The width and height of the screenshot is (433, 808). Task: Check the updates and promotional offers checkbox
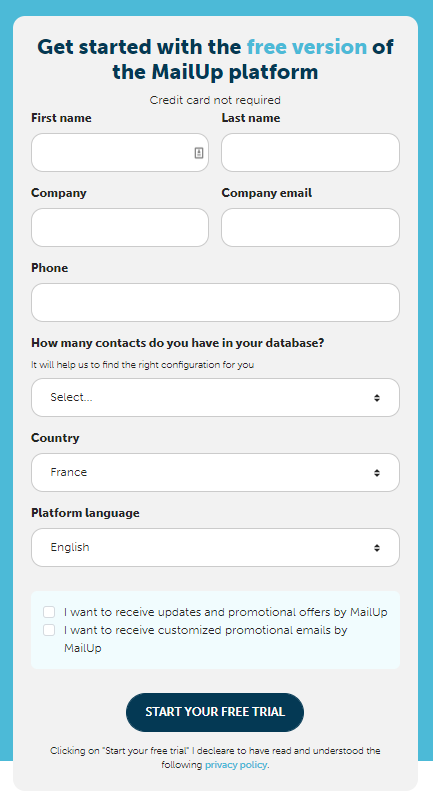tap(49, 612)
